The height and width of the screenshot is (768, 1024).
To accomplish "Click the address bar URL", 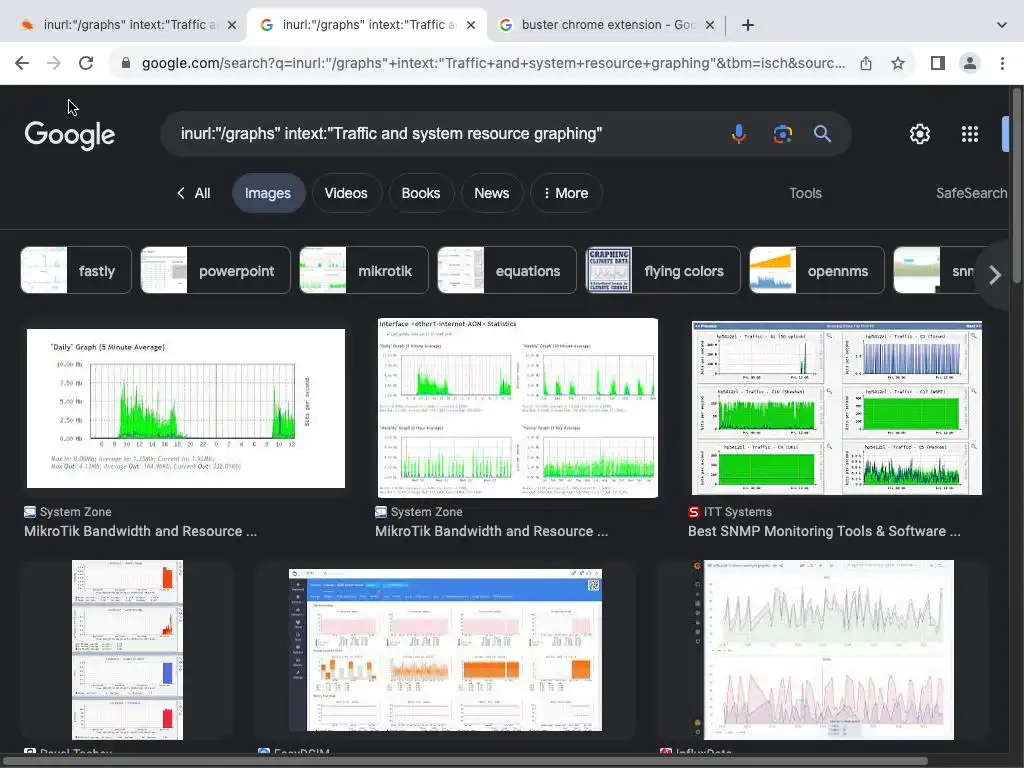I will click(x=493, y=63).
